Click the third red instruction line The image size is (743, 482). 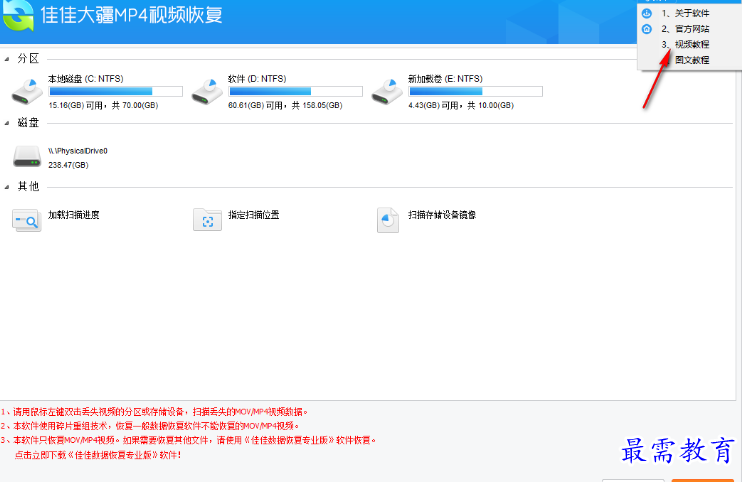point(189,440)
